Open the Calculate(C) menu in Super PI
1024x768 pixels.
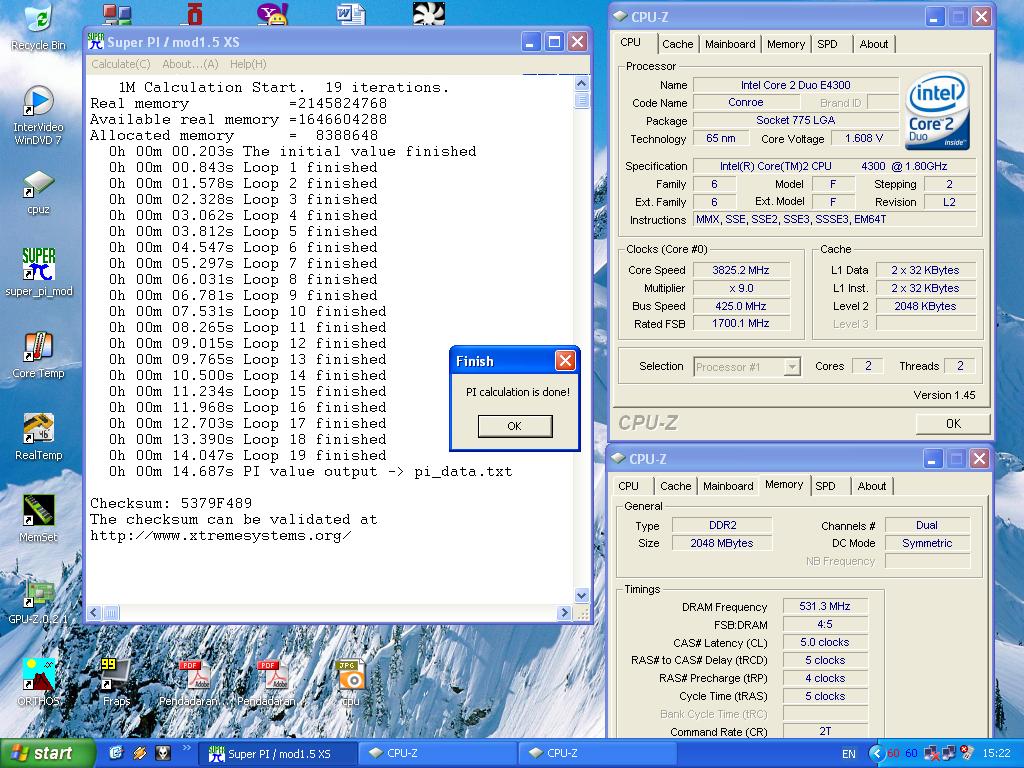coord(121,64)
